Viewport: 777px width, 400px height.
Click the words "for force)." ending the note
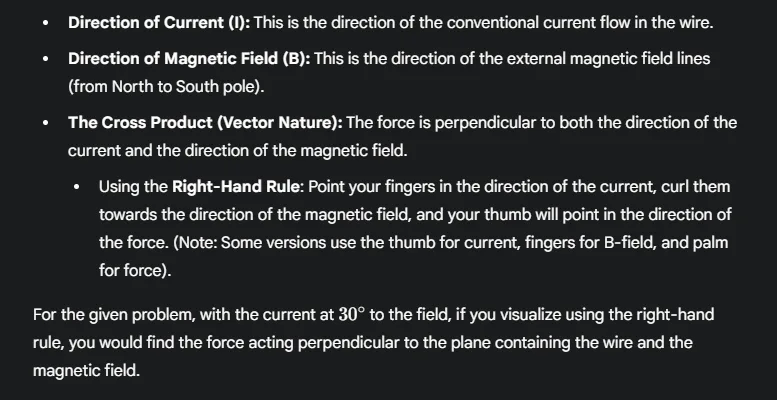pyautogui.click(x=135, y=270)
